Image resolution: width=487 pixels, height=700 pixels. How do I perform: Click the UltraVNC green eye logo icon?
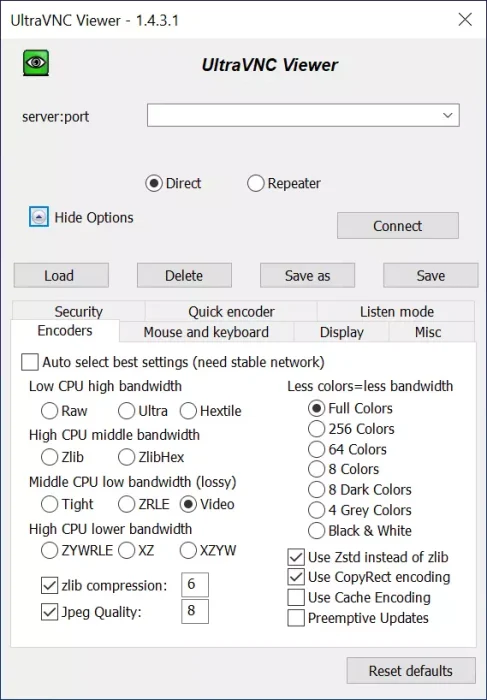[36, 62]
